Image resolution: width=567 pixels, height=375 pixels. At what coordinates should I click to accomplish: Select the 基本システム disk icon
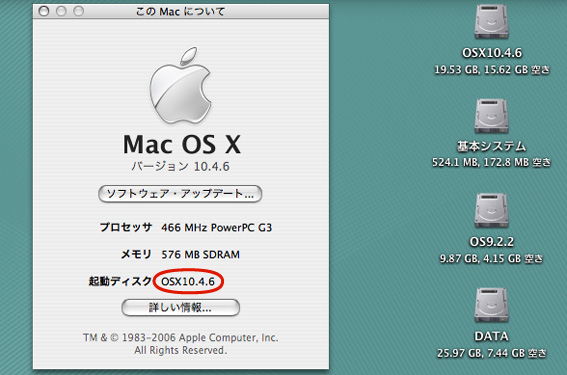(x=491, y=116)
